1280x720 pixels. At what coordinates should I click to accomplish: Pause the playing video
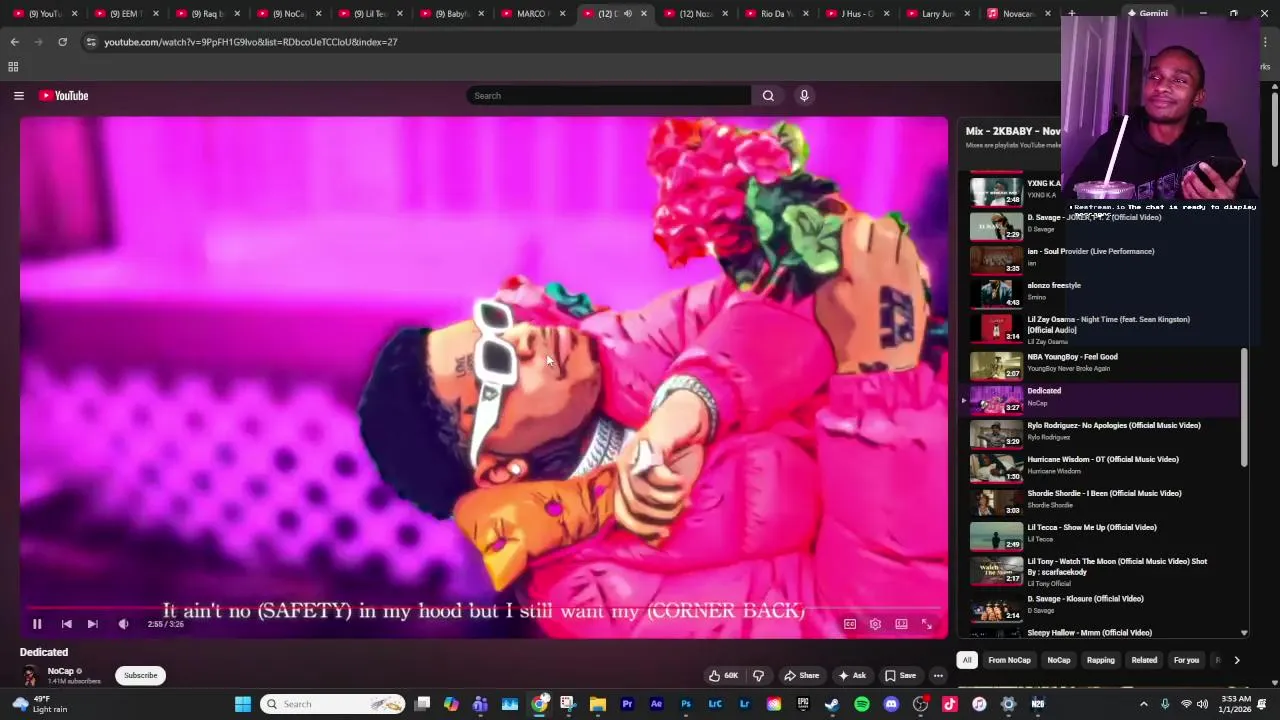(x=37, y=624)
